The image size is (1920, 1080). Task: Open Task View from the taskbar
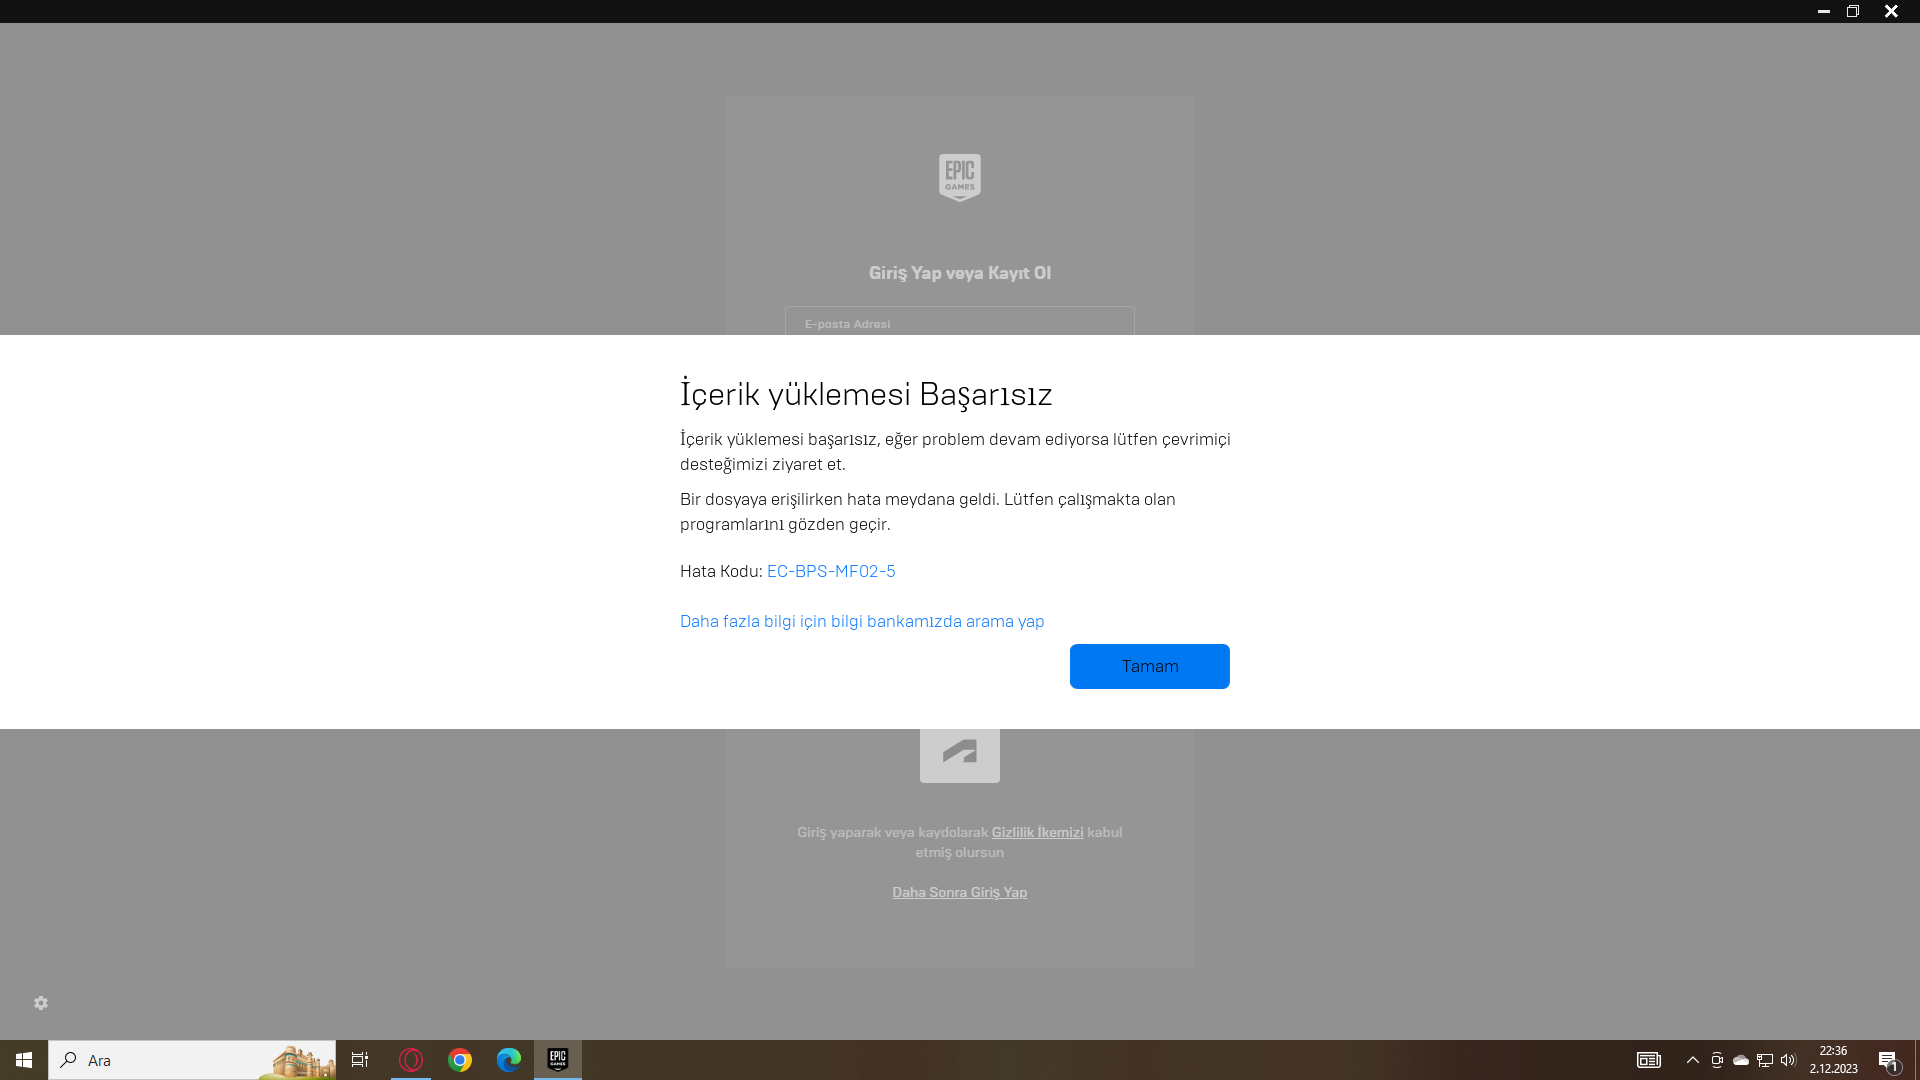360,1060
